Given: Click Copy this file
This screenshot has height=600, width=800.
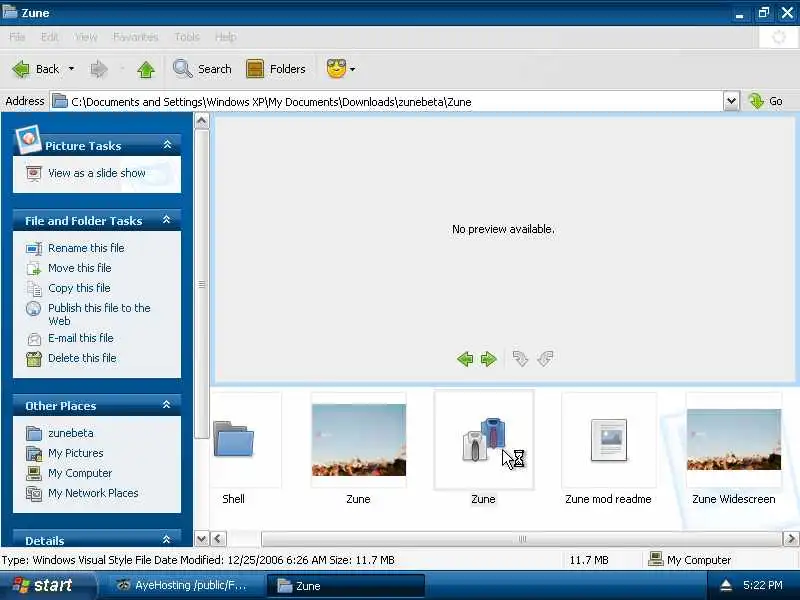Looking at the screenshot, I should pyautogui.click(x=79, y=288).
